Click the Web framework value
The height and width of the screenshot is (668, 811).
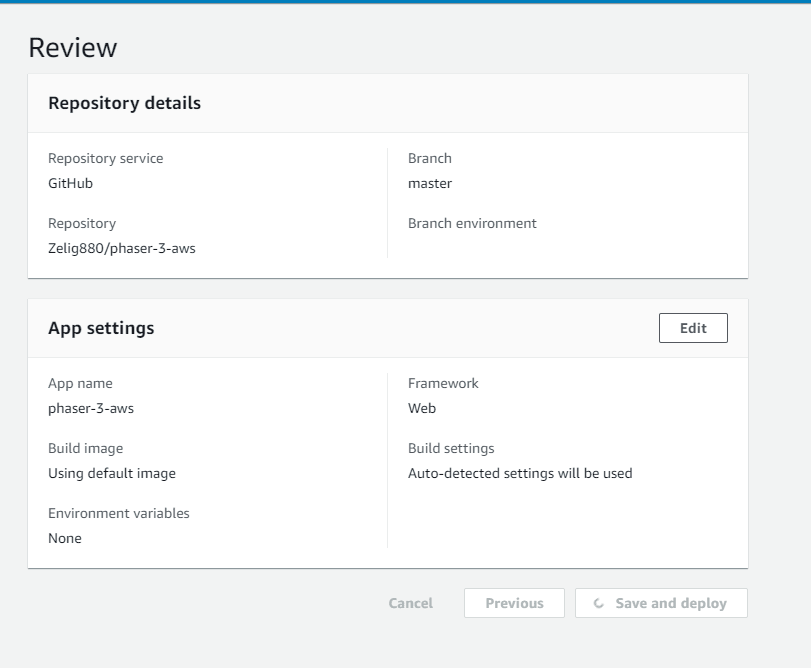[422, 408]
